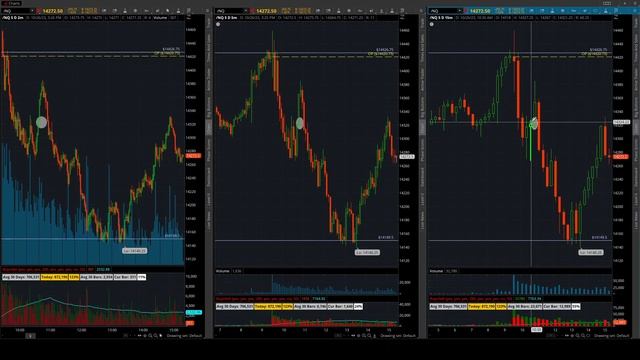The width and height of the screenshot is (640, 360).
Task: Open the Times And Sales side tab beside the 2m chart
Action: 209,48
